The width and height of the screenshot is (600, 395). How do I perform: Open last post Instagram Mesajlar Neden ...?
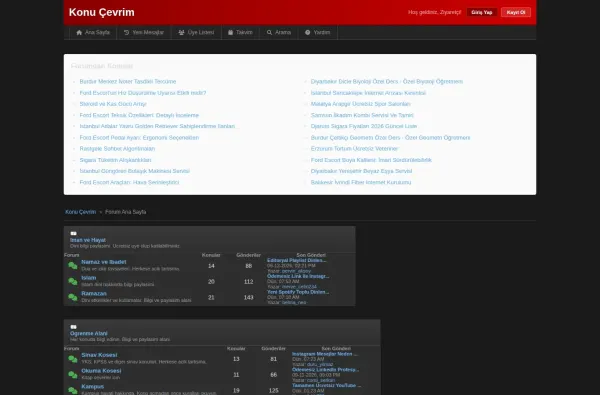(325, 354)
